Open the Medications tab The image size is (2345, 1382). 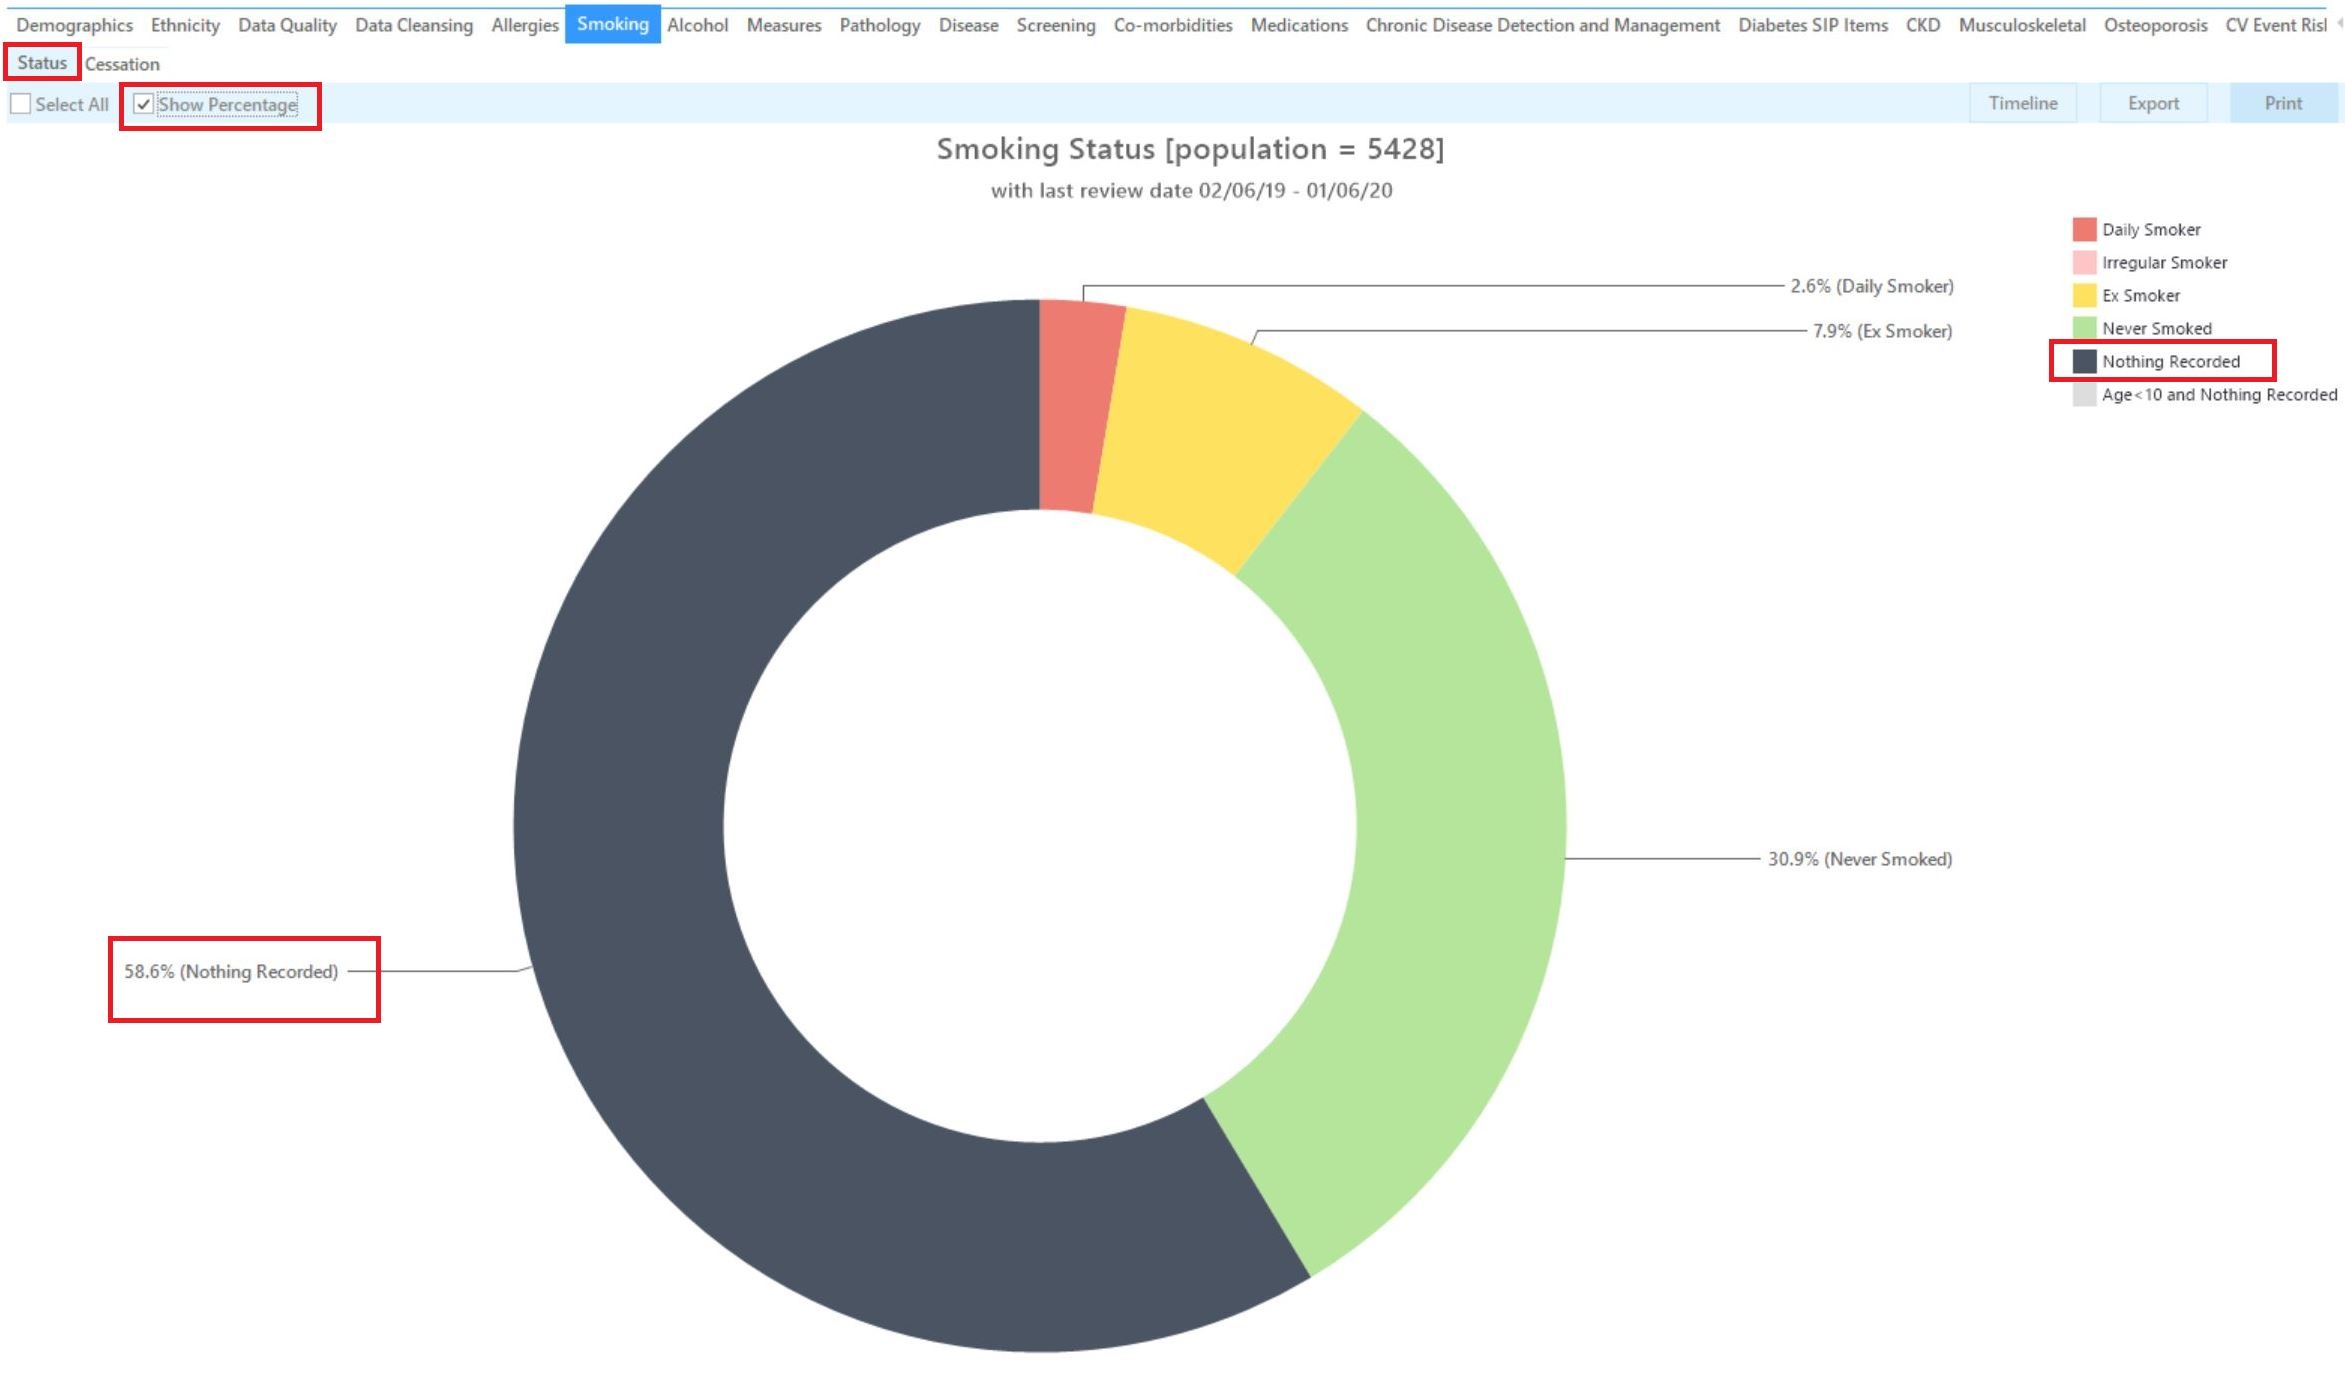coord(1299,25)
